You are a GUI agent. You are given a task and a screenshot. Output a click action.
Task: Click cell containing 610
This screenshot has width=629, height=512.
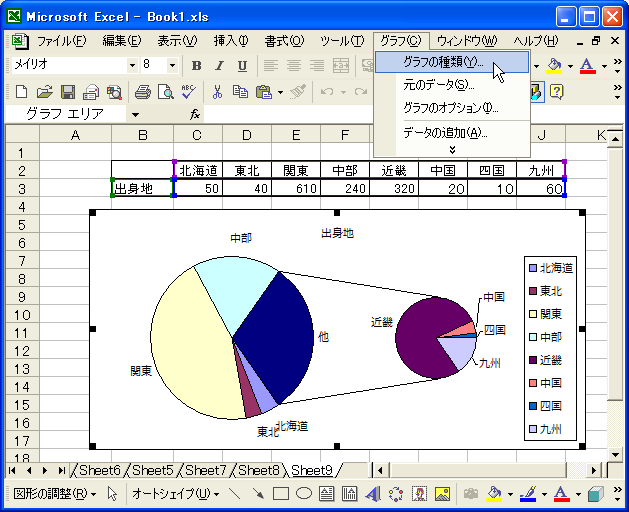coord(296,188)
